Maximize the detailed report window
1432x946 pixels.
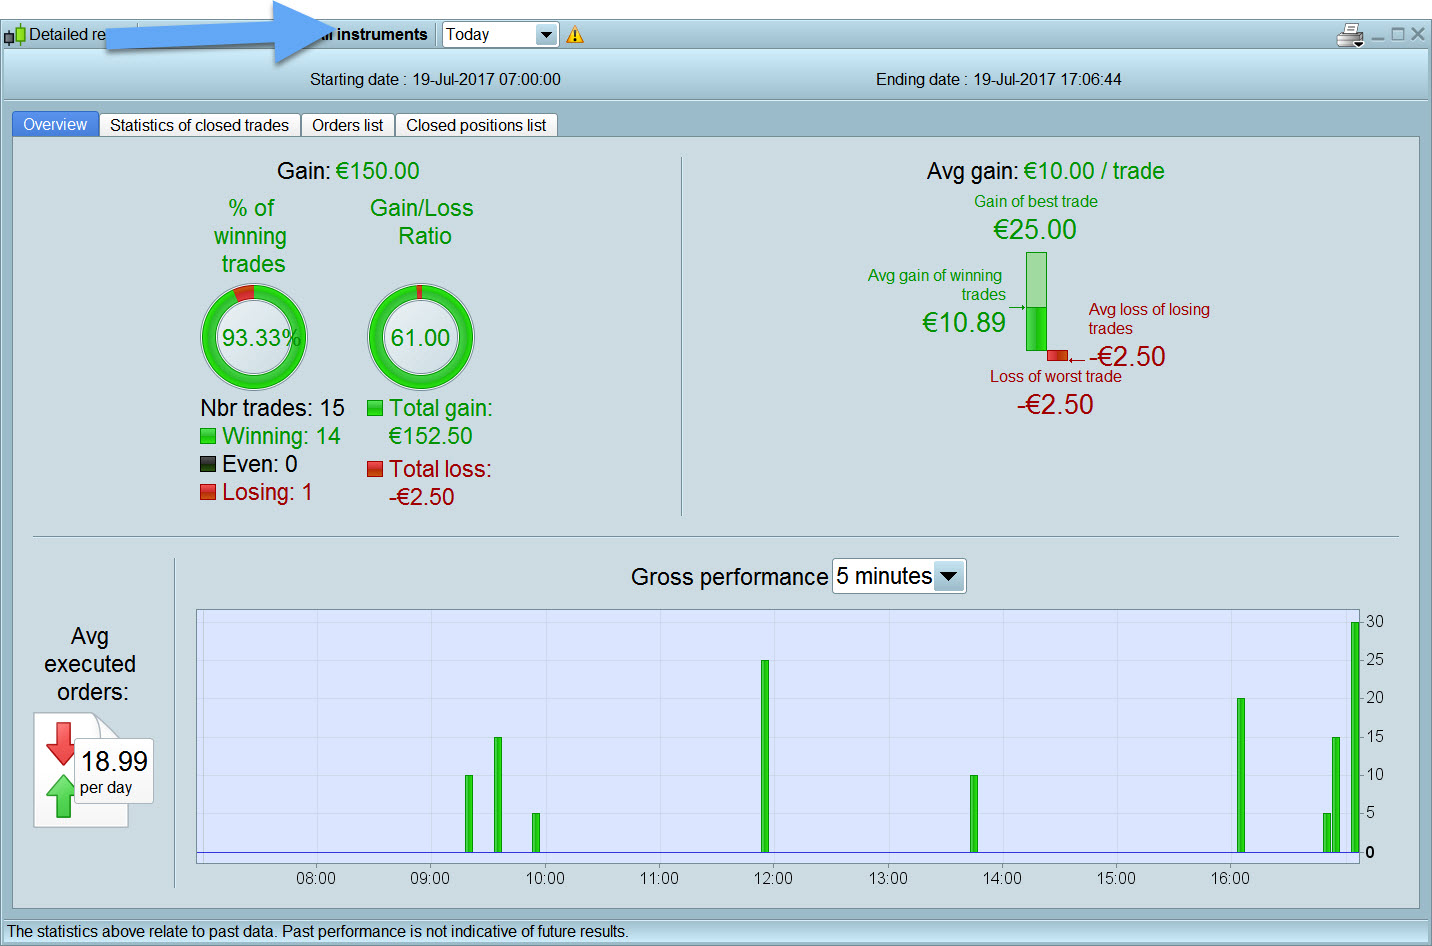pyautogui.click(x=1398, y=34)
